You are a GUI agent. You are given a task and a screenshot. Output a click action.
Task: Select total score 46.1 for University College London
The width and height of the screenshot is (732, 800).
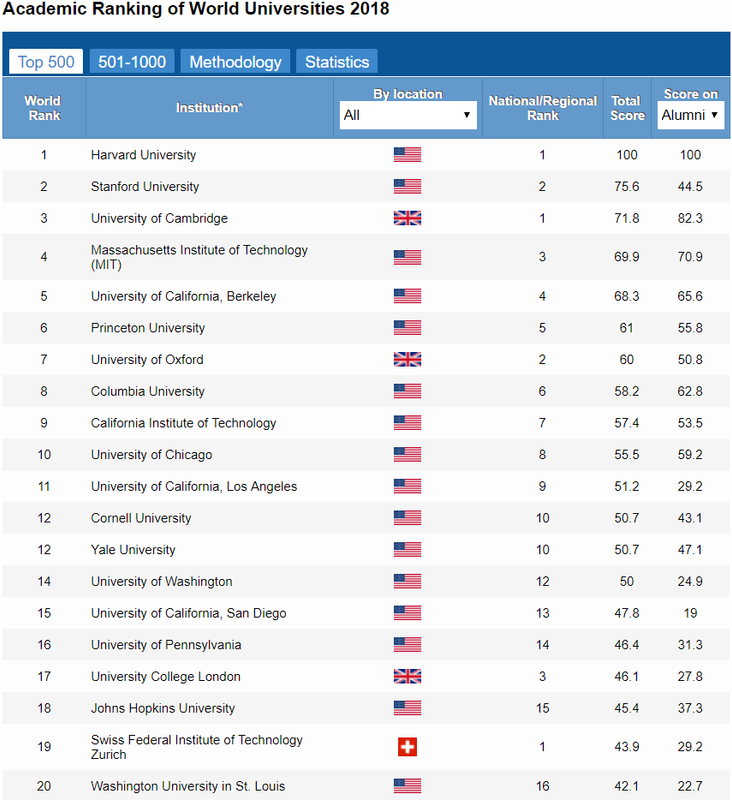pyautogui.click(x=627, y=676)
